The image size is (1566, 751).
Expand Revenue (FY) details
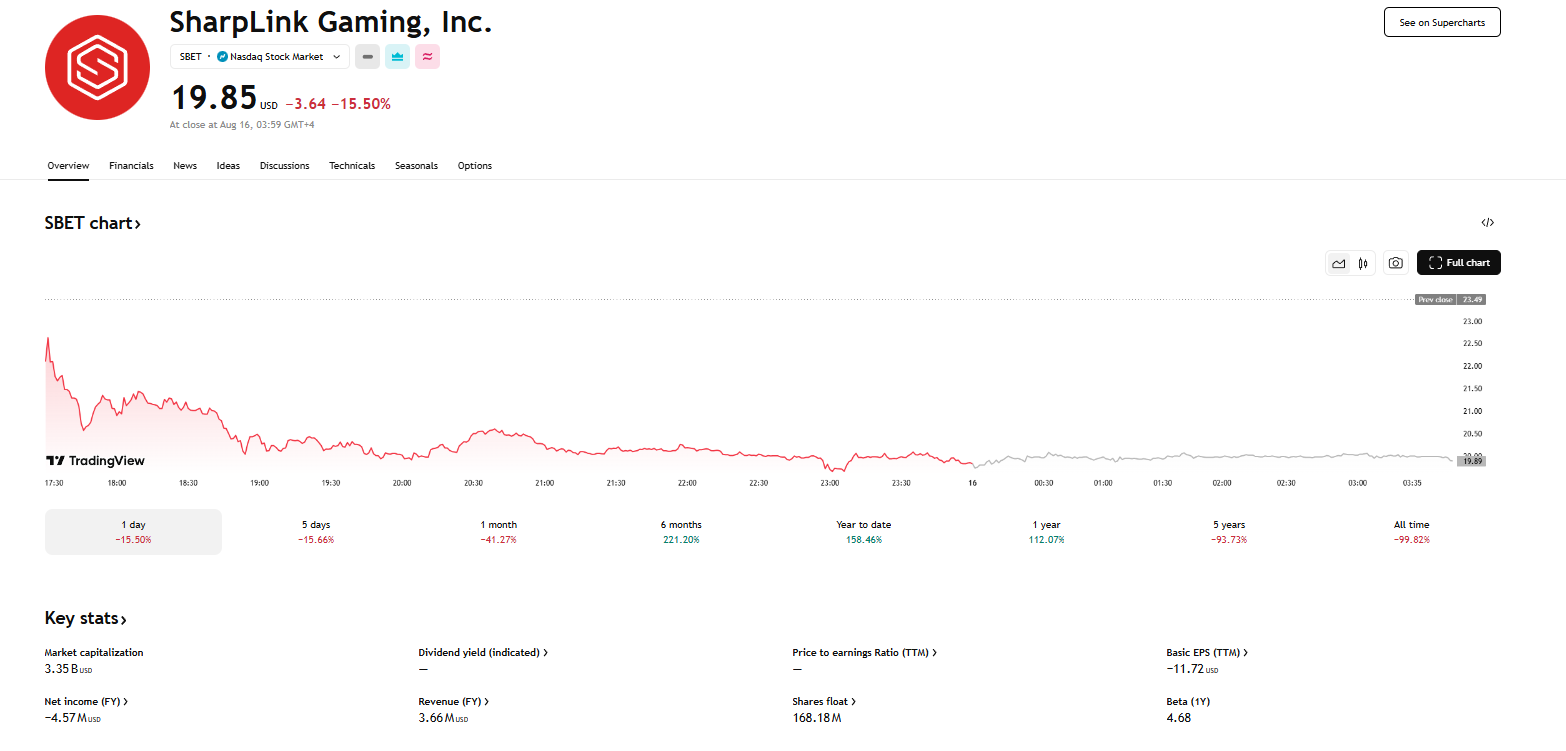tap(453, 701)
